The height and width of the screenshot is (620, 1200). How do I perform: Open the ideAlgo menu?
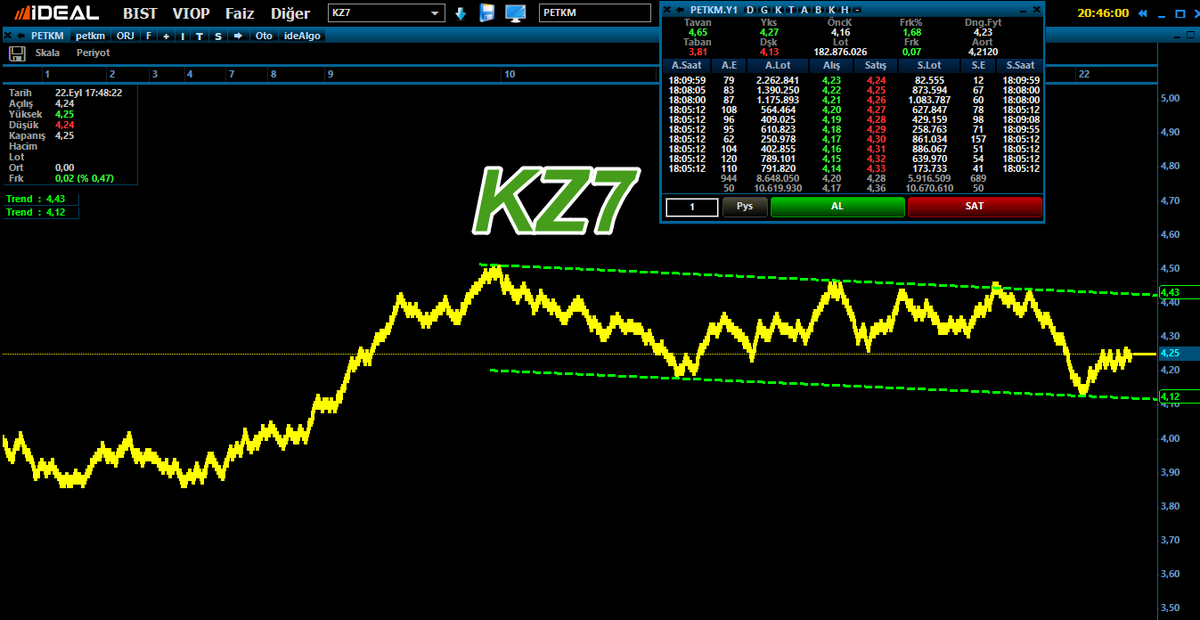(303, 35)
